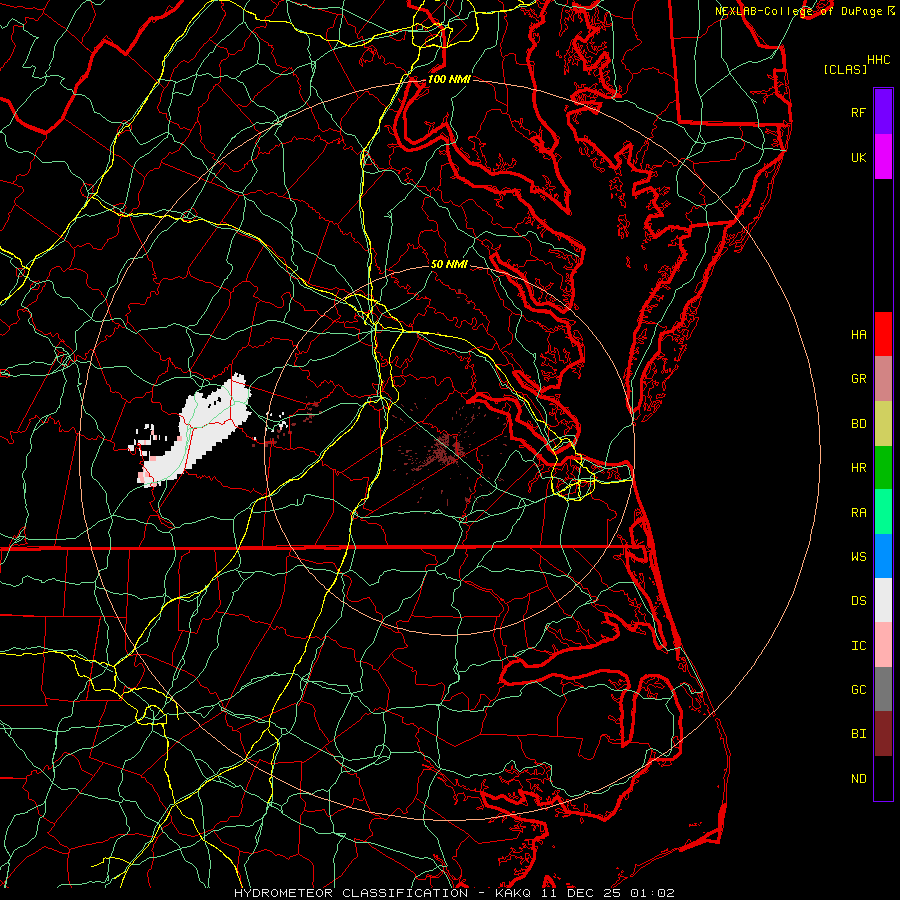
Task: Click the HR green legend swatch
Action: (x=883, y=468)
